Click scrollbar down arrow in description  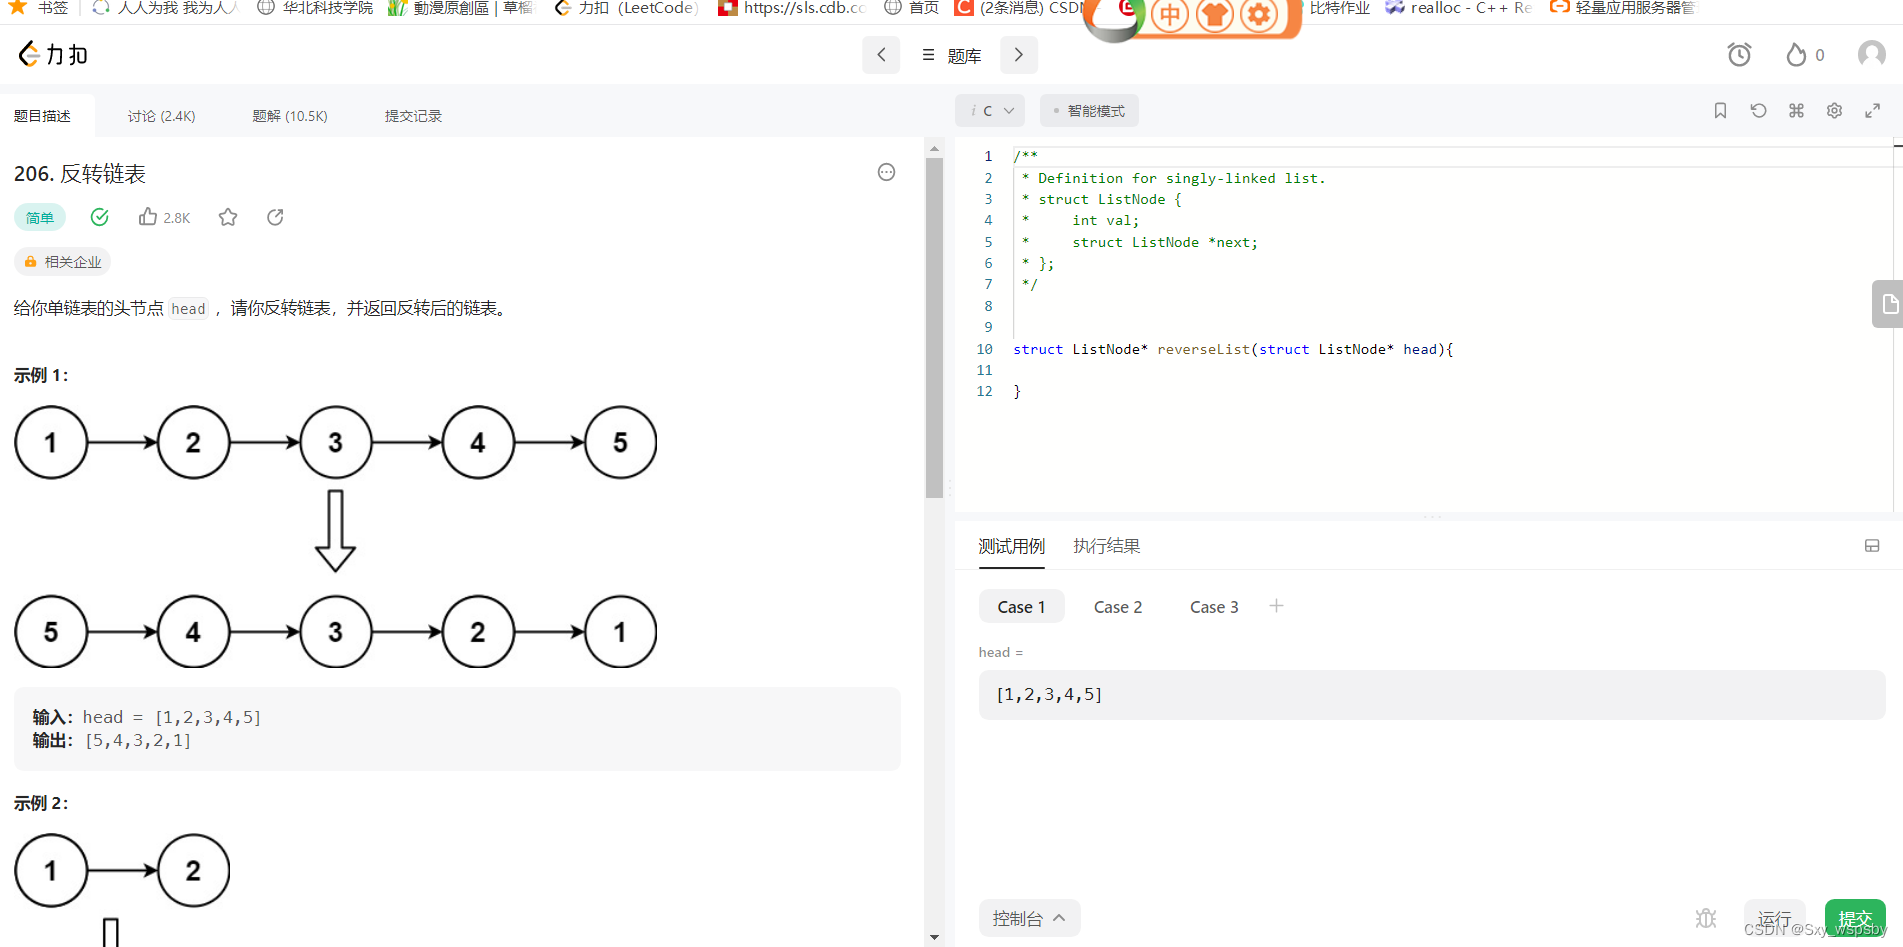[x=934, y=938]
